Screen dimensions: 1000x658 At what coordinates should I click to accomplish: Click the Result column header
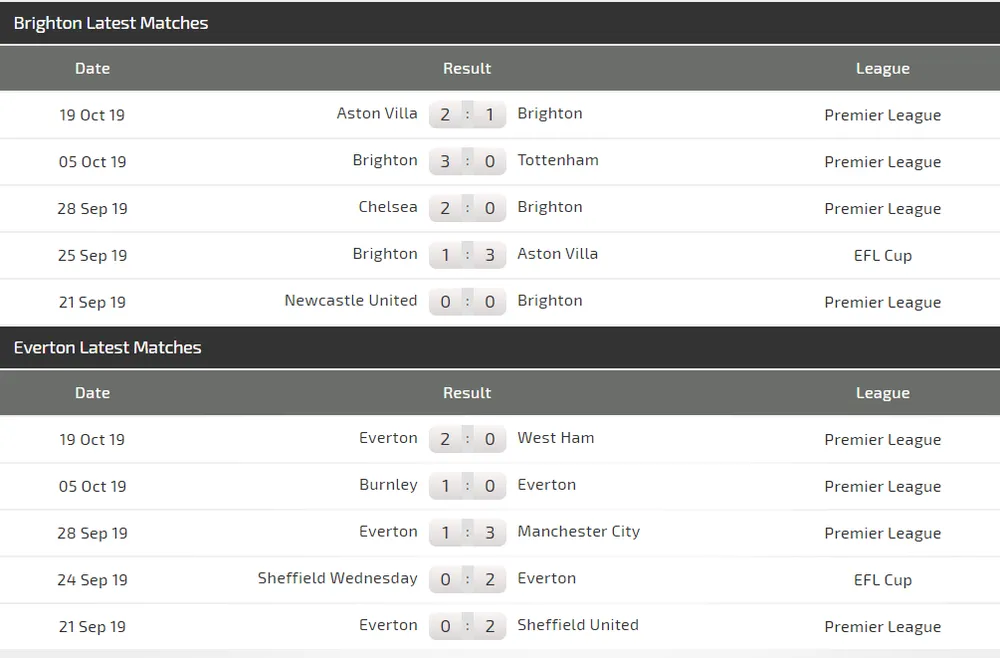[x=467, y=68]
